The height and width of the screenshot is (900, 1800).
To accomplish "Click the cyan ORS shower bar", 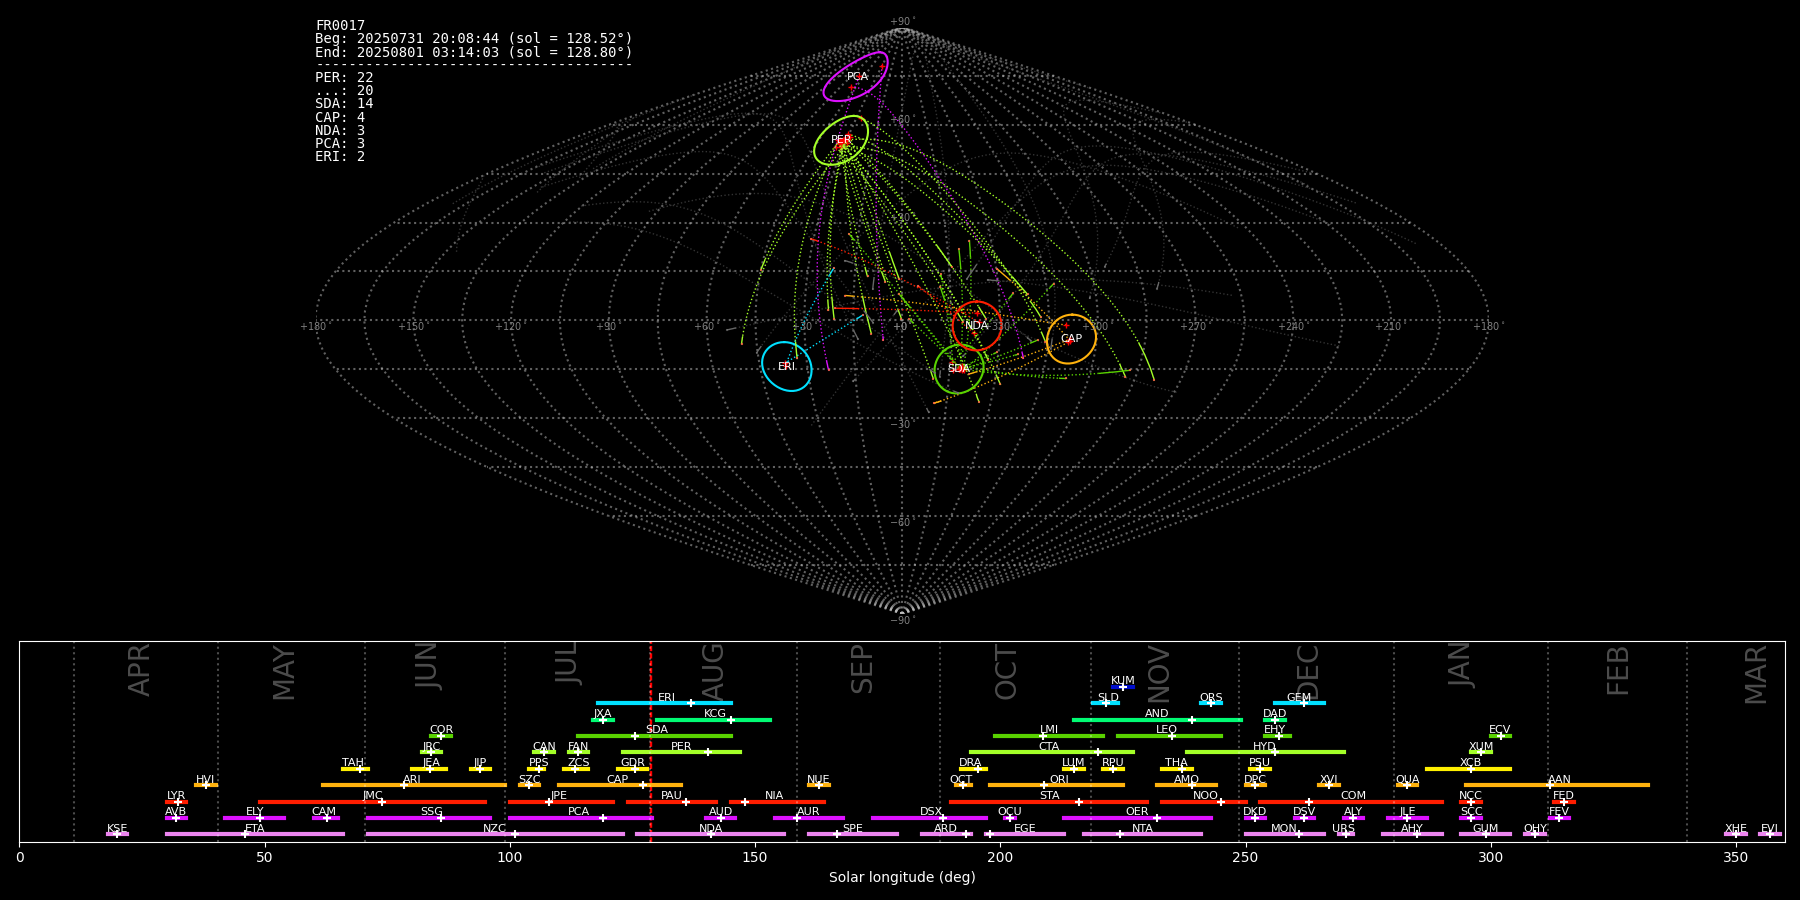I will [x=1211, y=703].
